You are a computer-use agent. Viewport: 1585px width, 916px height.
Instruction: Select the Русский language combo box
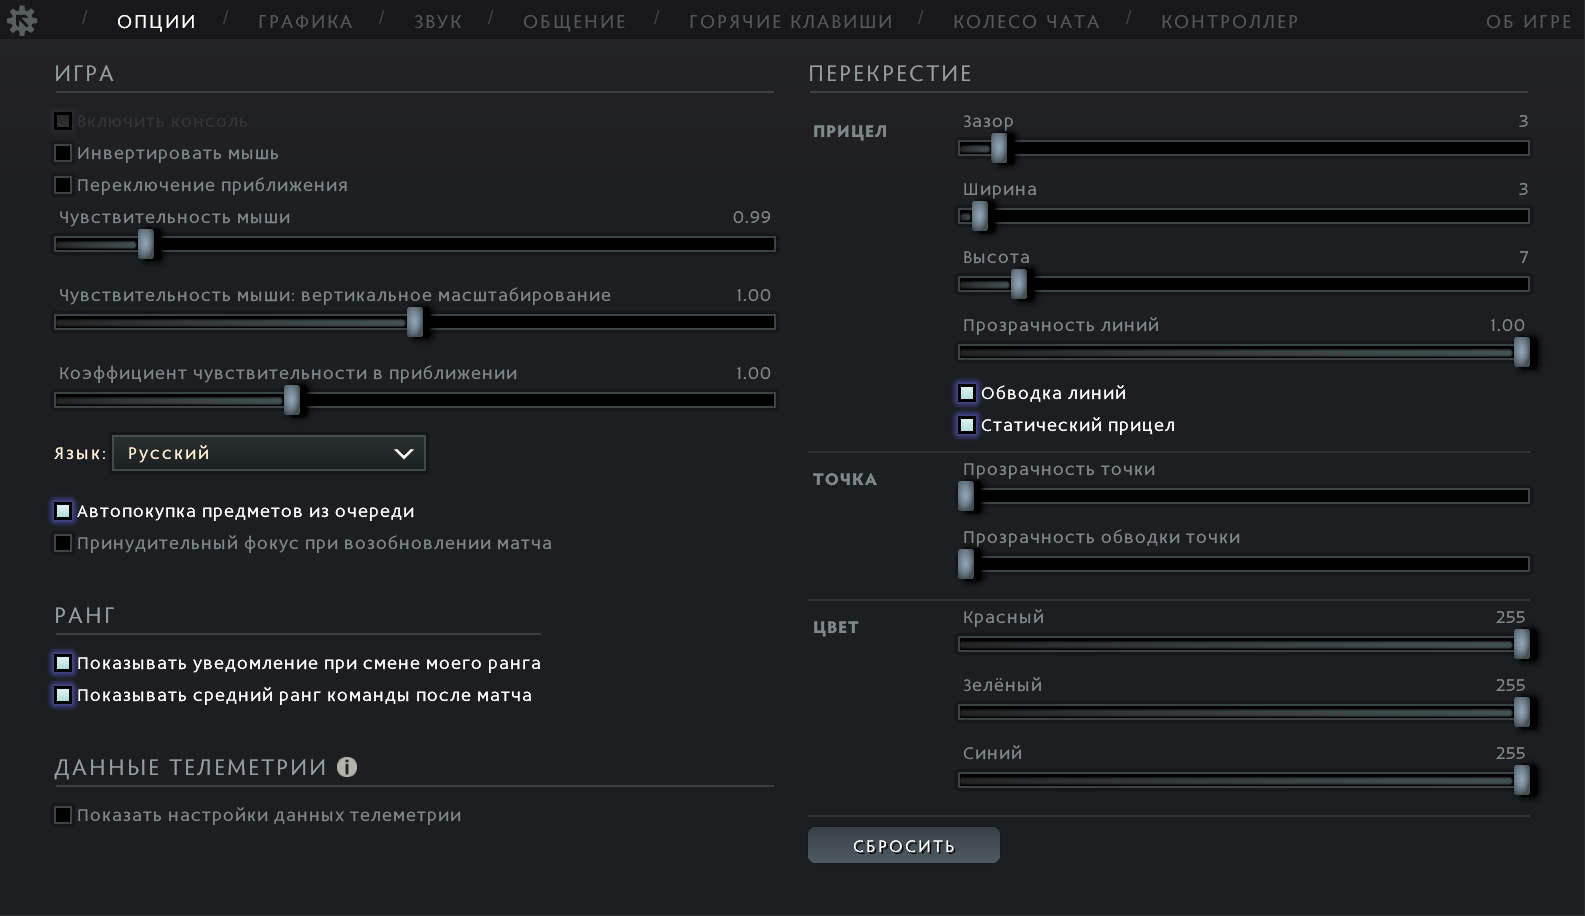[x=269, y=453]
